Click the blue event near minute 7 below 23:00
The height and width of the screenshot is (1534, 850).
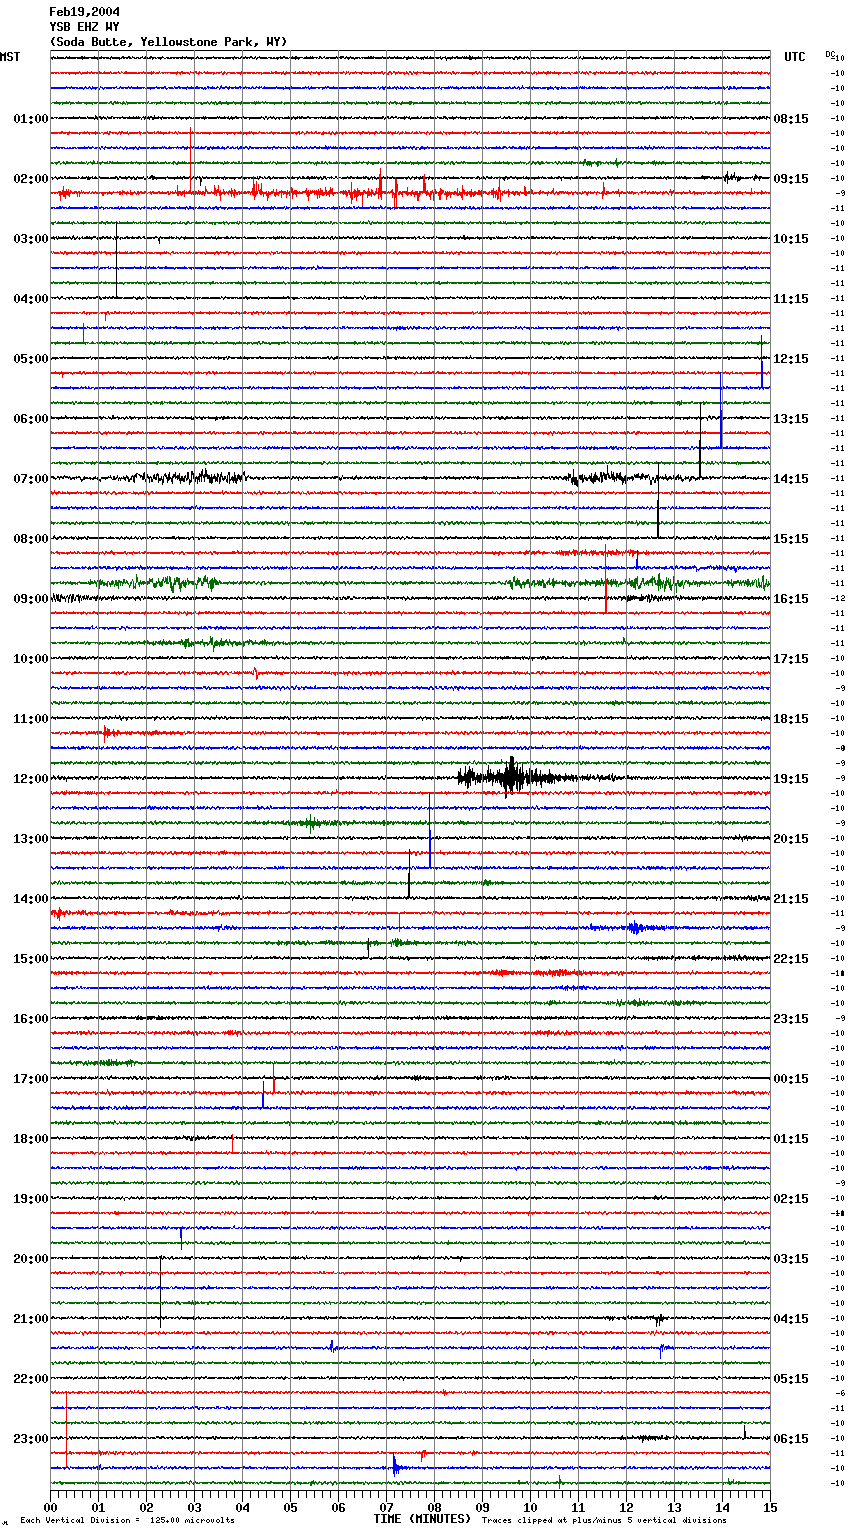point(398,1466)
